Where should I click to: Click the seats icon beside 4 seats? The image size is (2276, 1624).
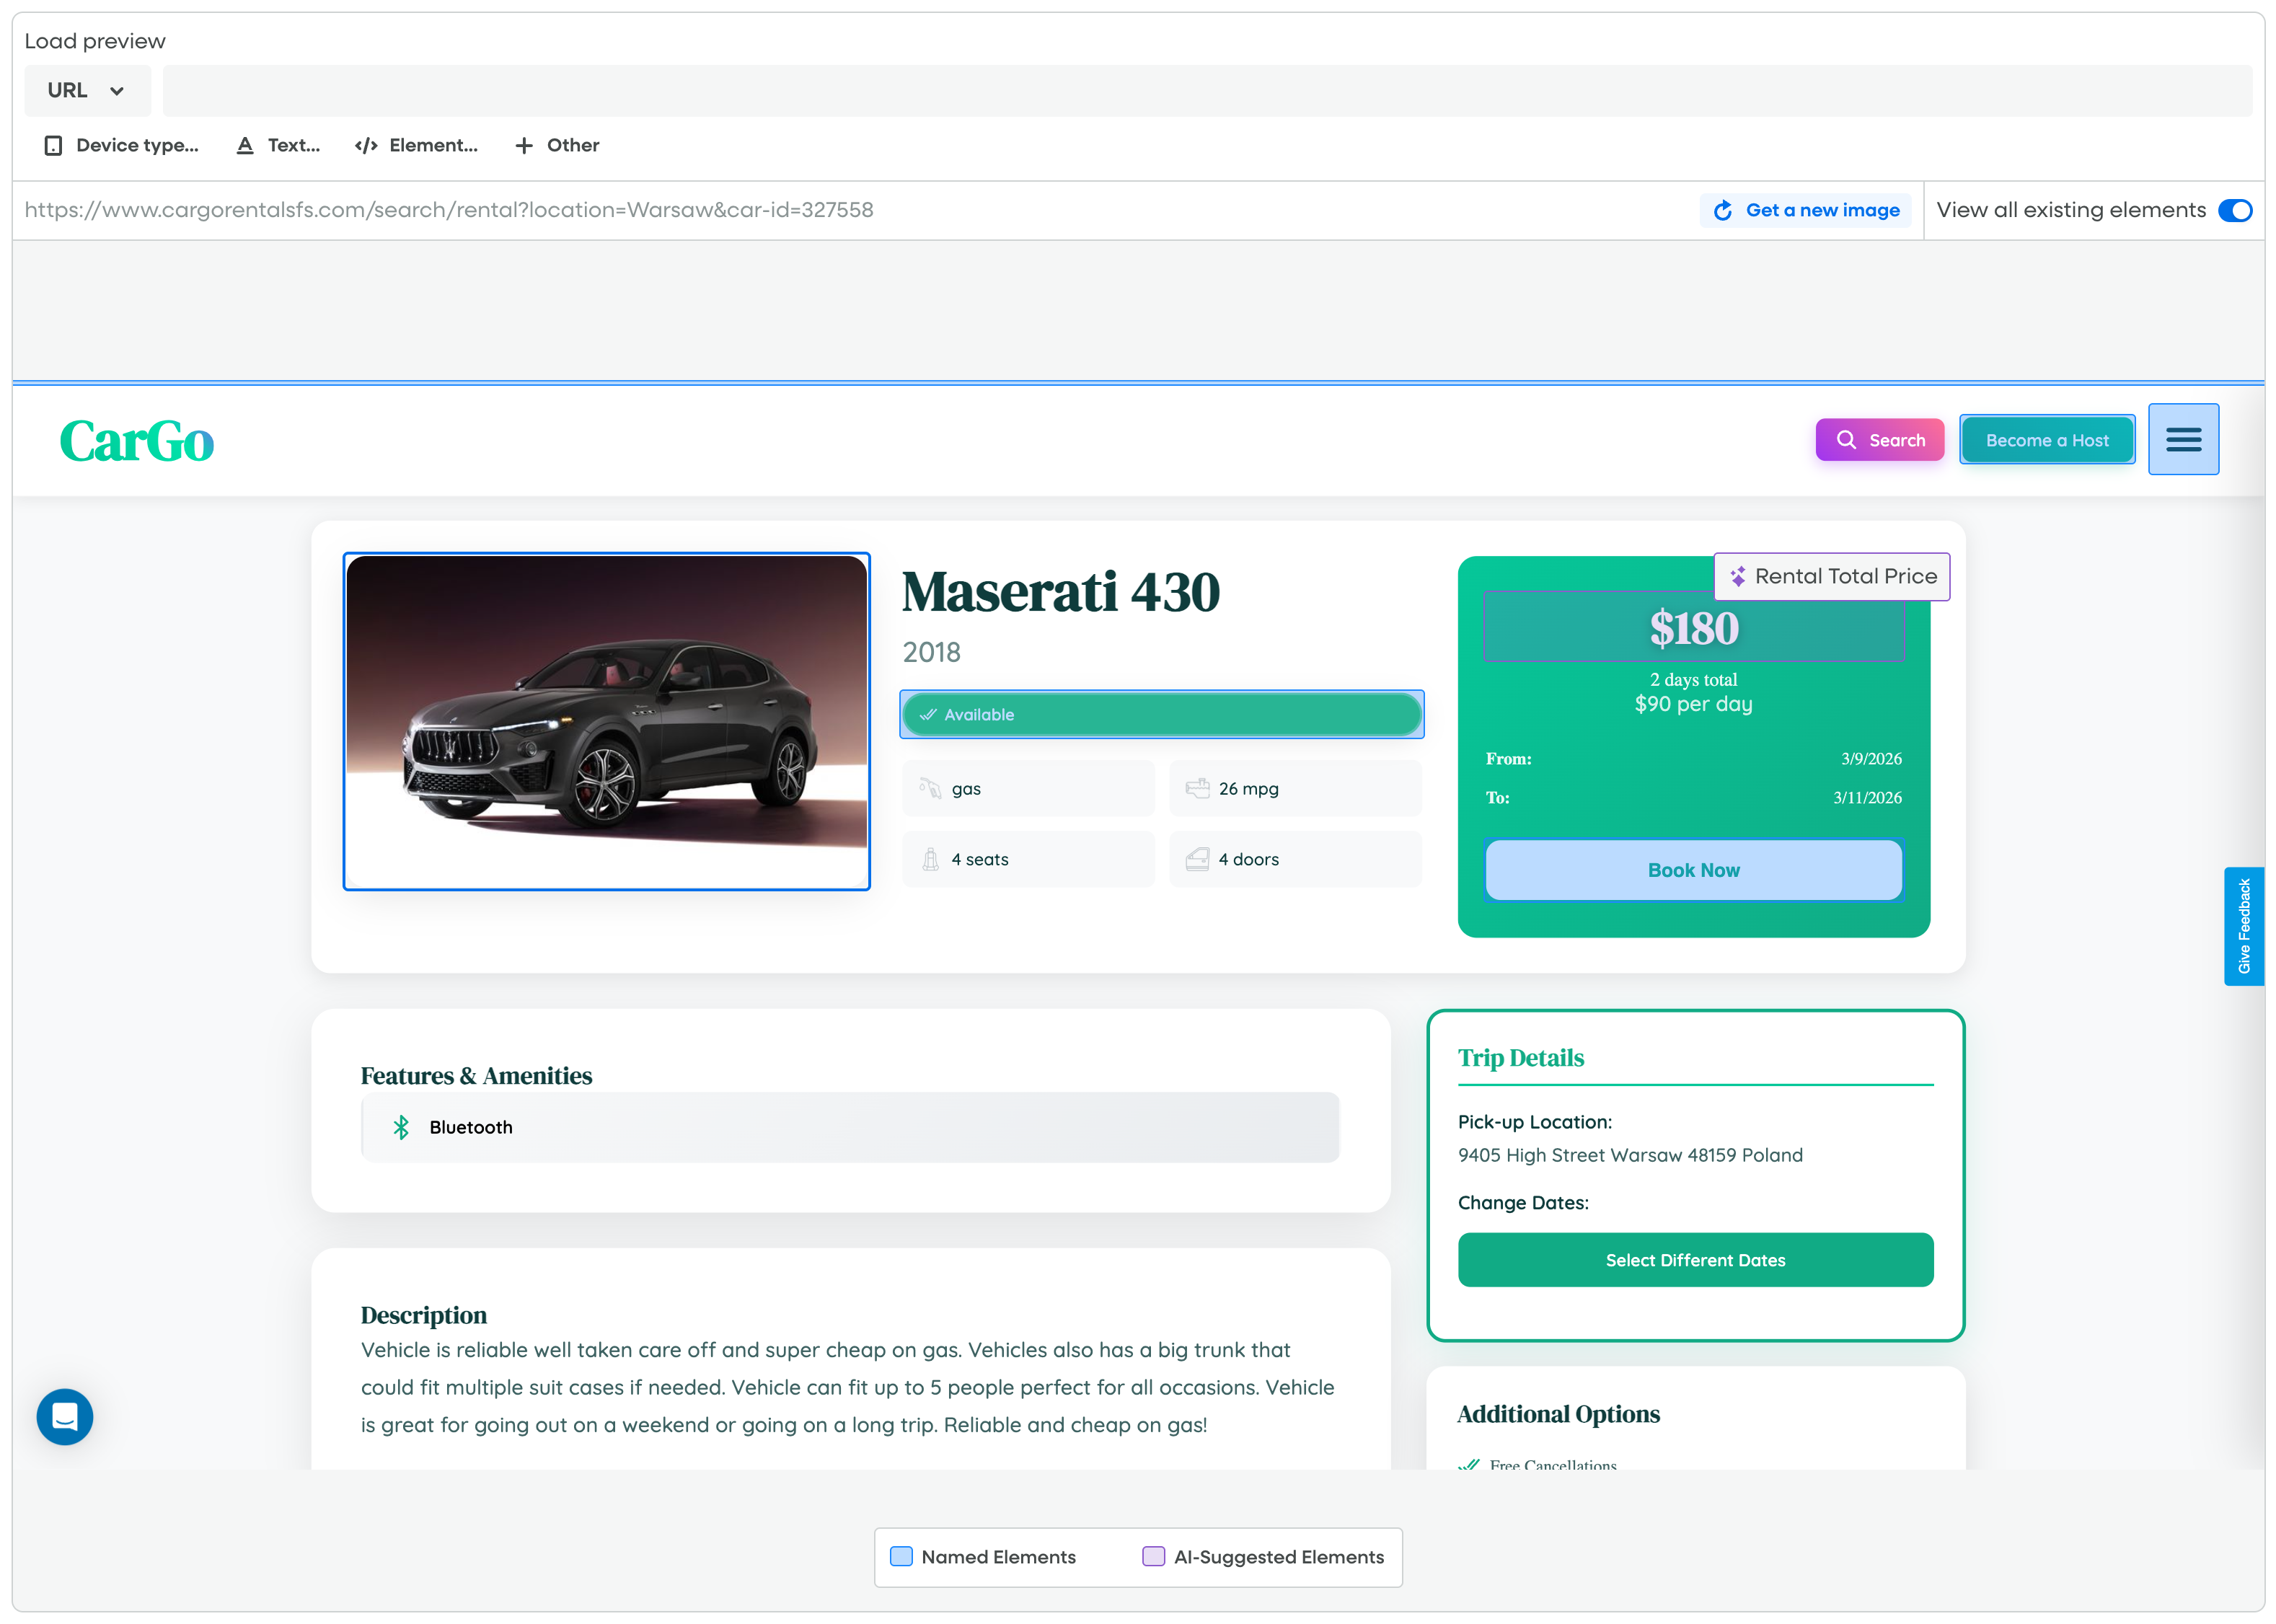click(x=930, y=859)
